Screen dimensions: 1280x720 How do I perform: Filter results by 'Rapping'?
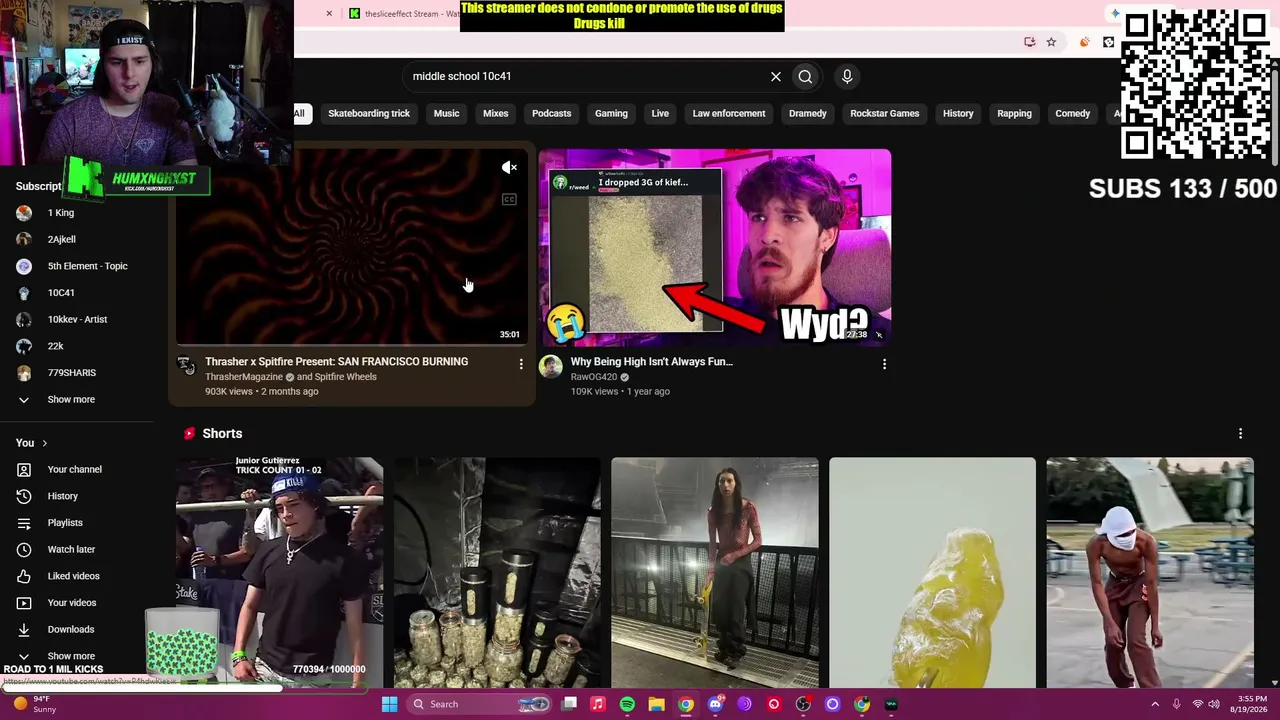(1014, 113)
